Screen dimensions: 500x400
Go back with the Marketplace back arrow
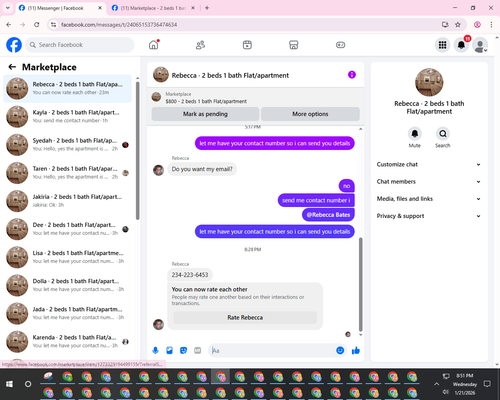tap(12, 67)
